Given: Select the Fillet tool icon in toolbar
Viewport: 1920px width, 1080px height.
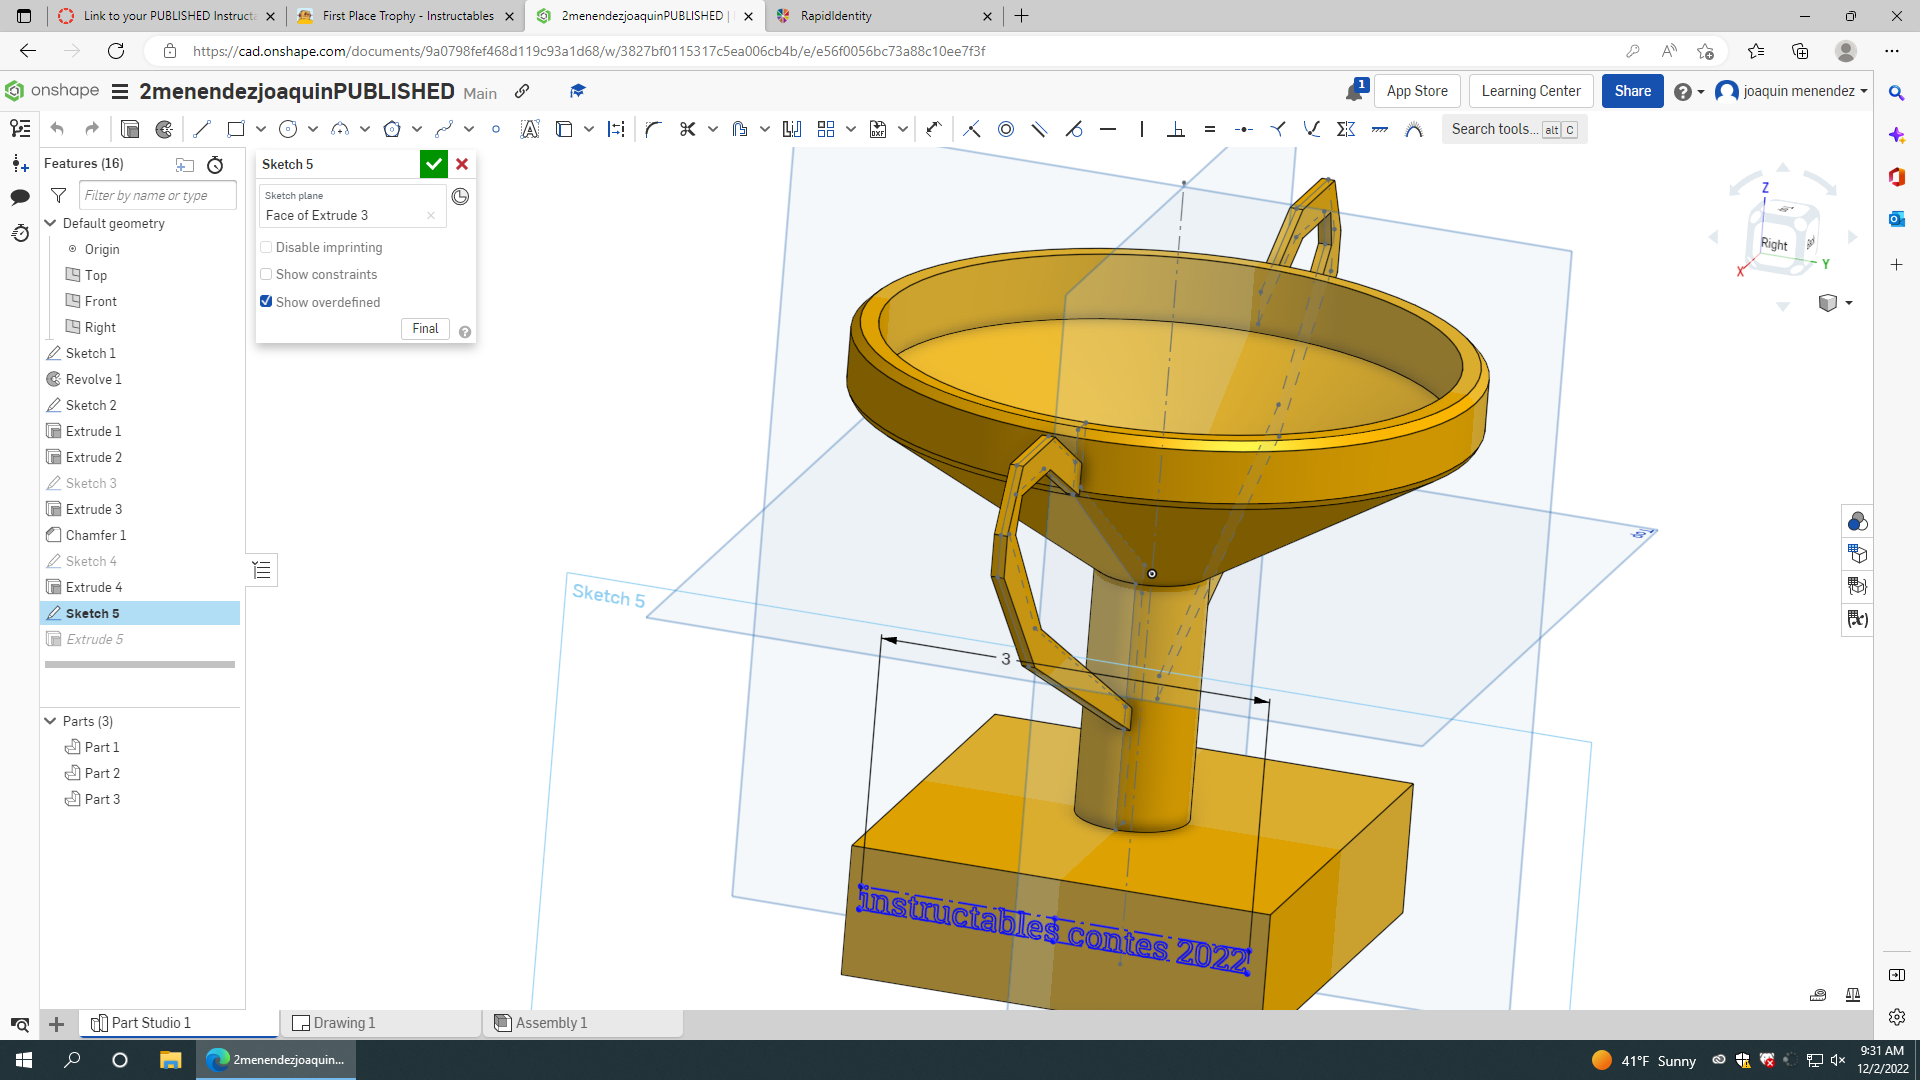Looking at the screenshot, I should [651, 128].
